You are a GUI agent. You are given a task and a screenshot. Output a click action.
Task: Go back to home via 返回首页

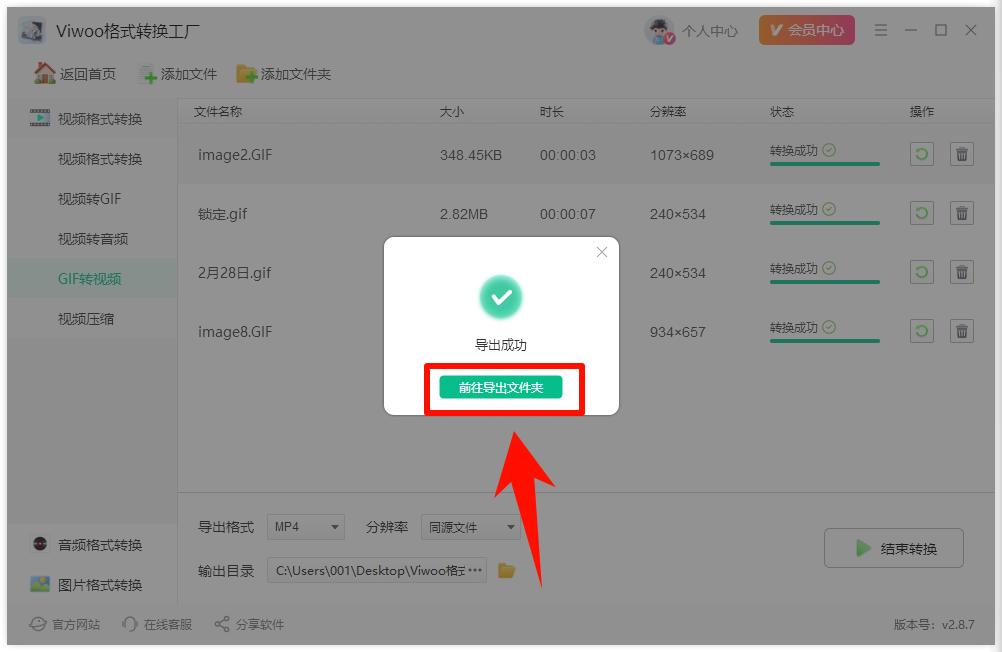(x=75, y=74)
